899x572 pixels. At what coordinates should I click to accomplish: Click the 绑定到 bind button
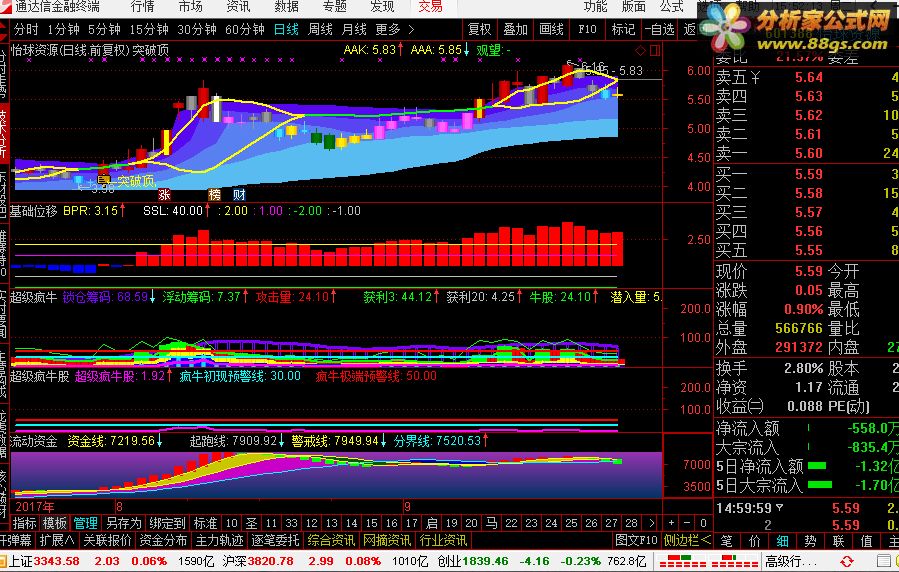point(167,523)
